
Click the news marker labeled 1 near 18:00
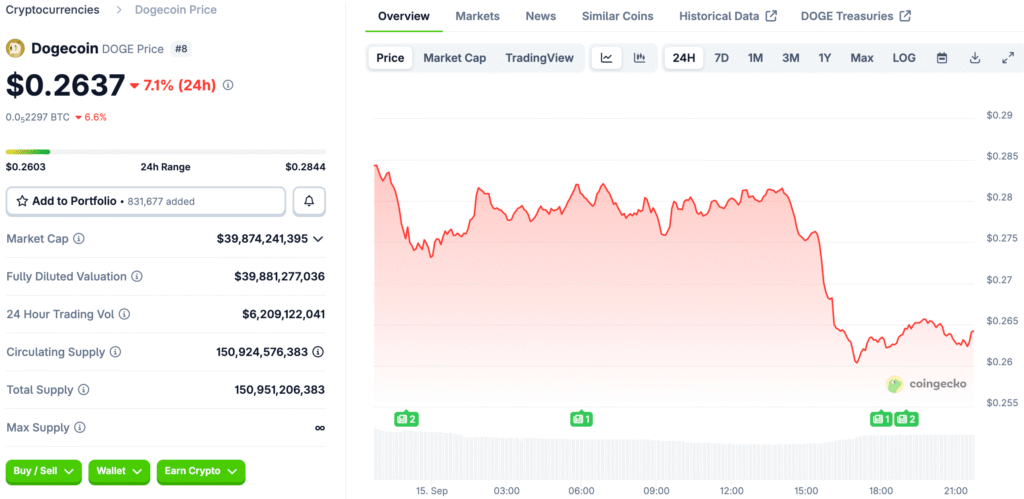click(881, 419)
